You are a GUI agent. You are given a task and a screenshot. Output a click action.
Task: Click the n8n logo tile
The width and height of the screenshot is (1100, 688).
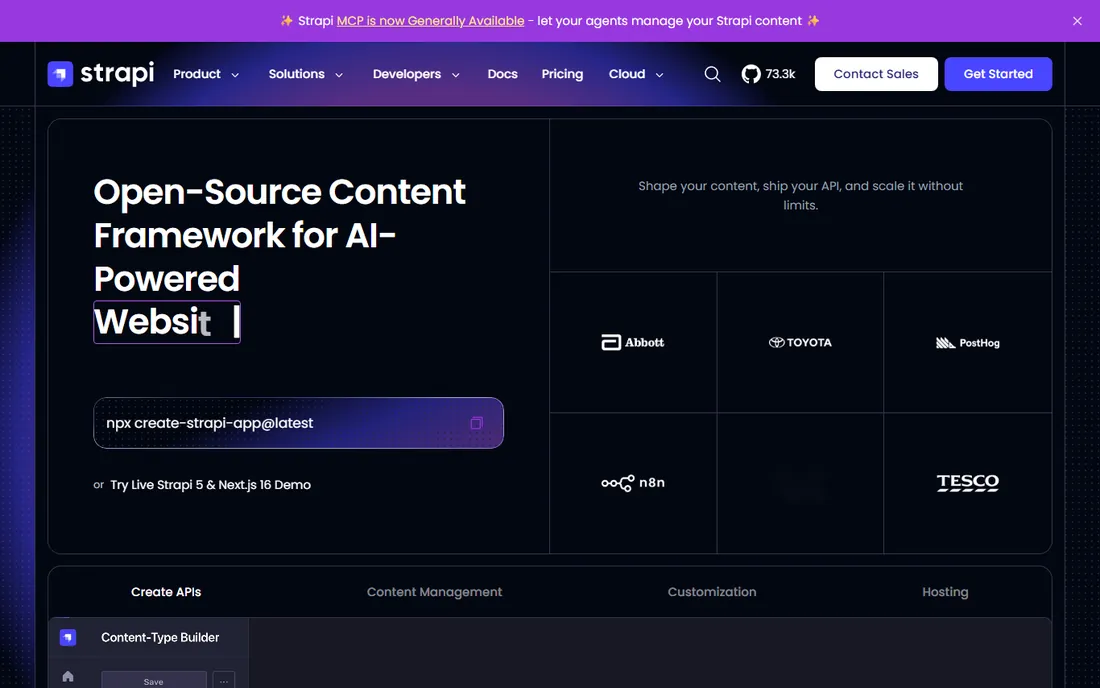pyautogui.click(x=633, y=483)
